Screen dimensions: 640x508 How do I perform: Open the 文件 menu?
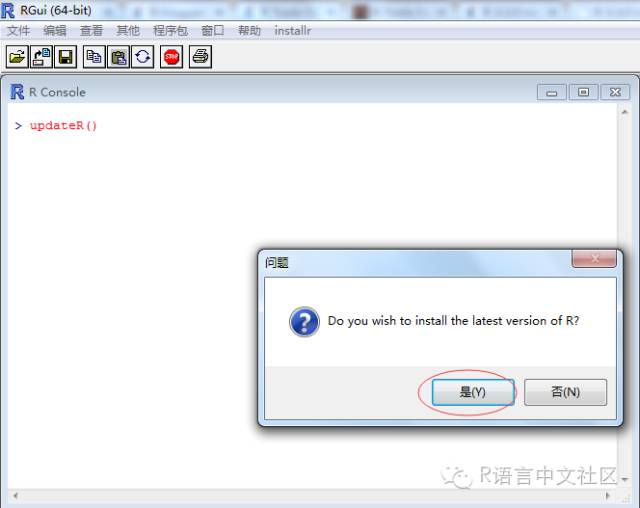18,31
